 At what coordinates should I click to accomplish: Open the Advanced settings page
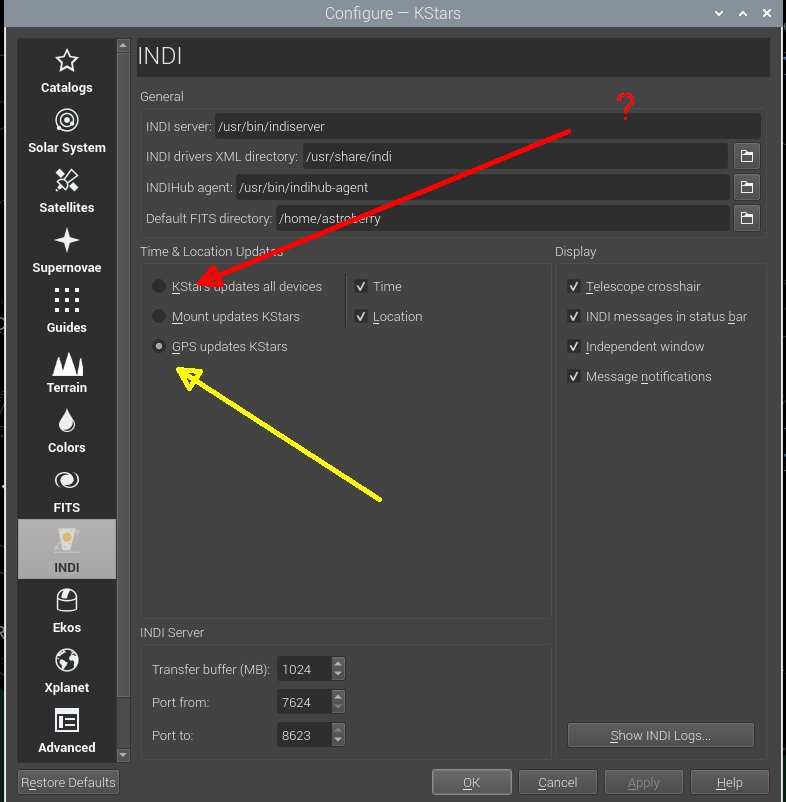click(66, 730)
